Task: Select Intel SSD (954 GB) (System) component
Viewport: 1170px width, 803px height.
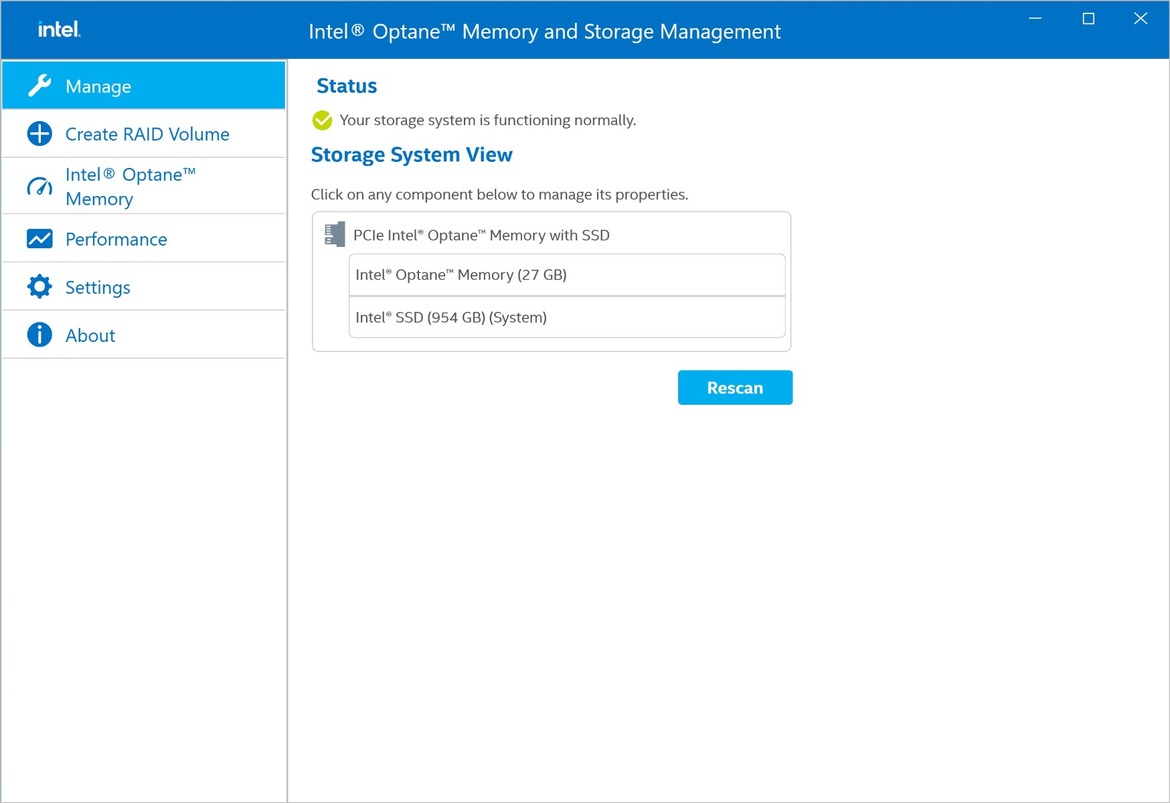Action: (x=567, y=317)
